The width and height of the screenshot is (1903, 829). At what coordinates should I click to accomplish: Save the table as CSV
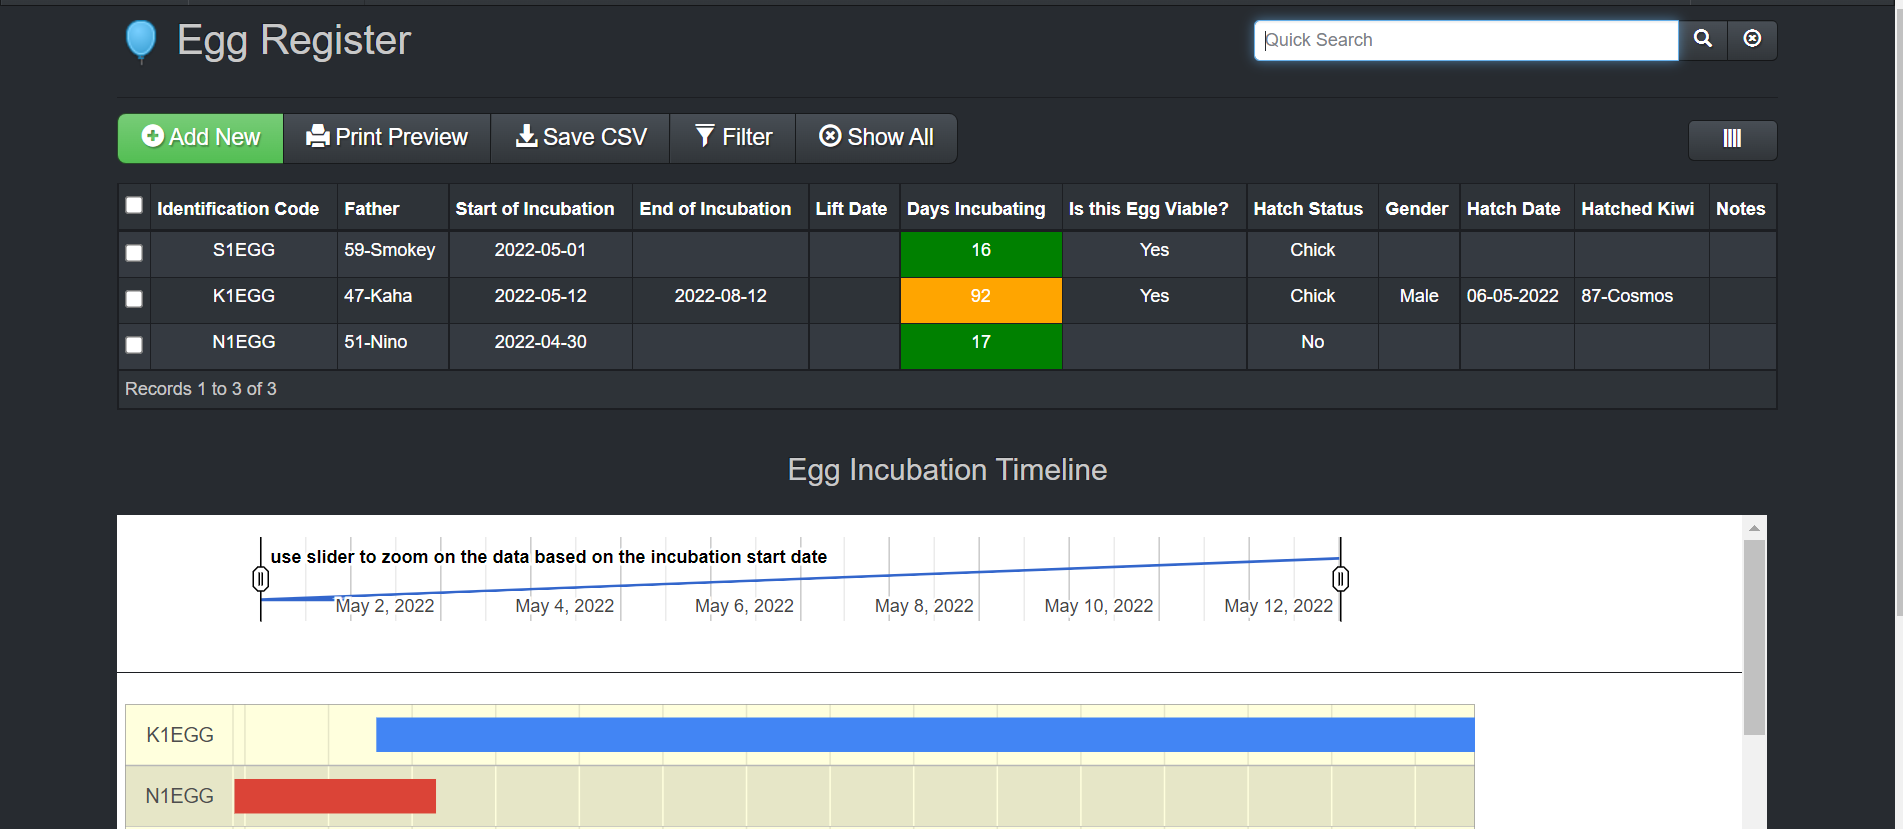coord(580,138)
